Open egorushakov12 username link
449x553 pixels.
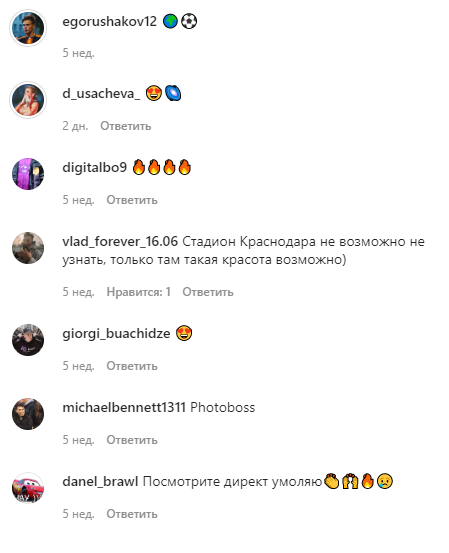click(109, 22)
